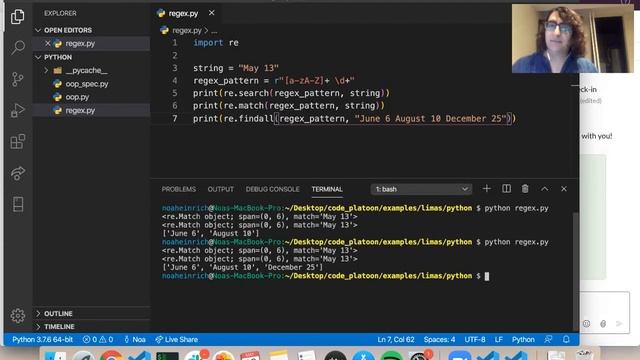
Task: Select regex.py in PYTHON folder
Action: point(80,110)
